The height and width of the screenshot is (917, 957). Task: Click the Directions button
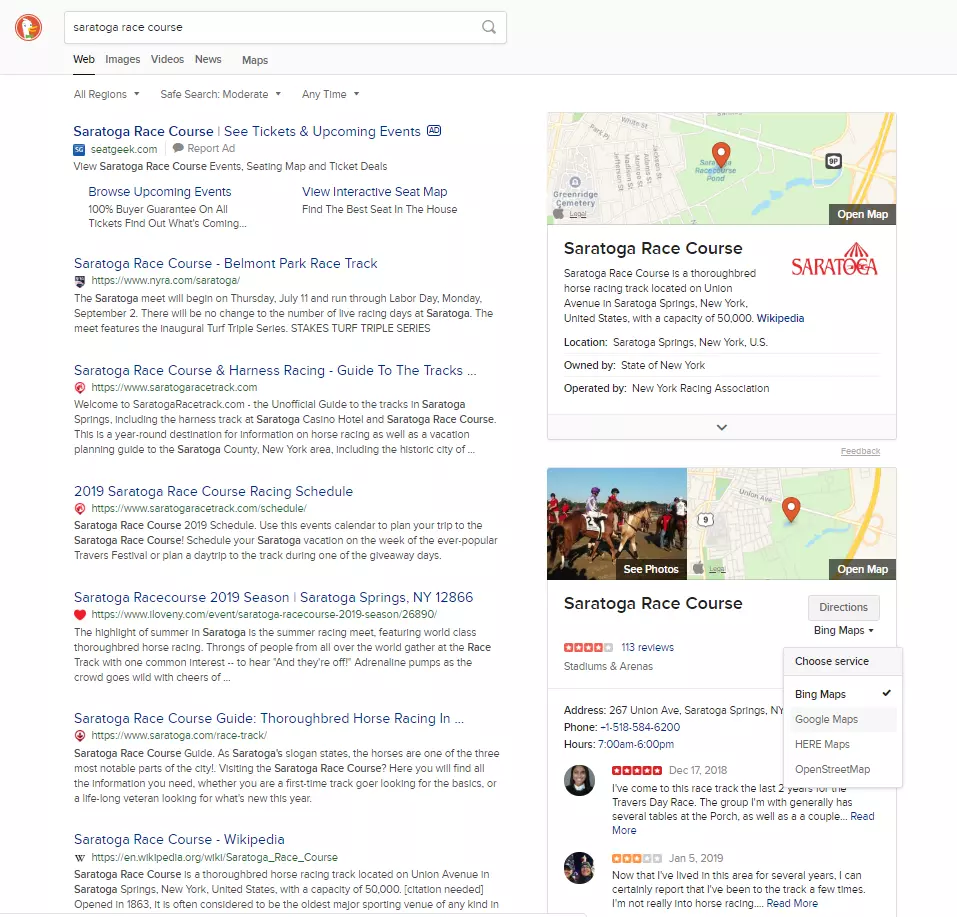[x=843, y=607]
